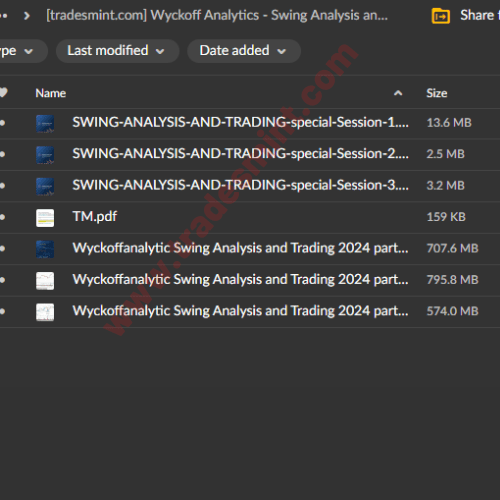The width and height of the screenshot is (500, 500).
Task: Click the thumbnail of the 795.8 MB video
Action: tap(45, 281)
